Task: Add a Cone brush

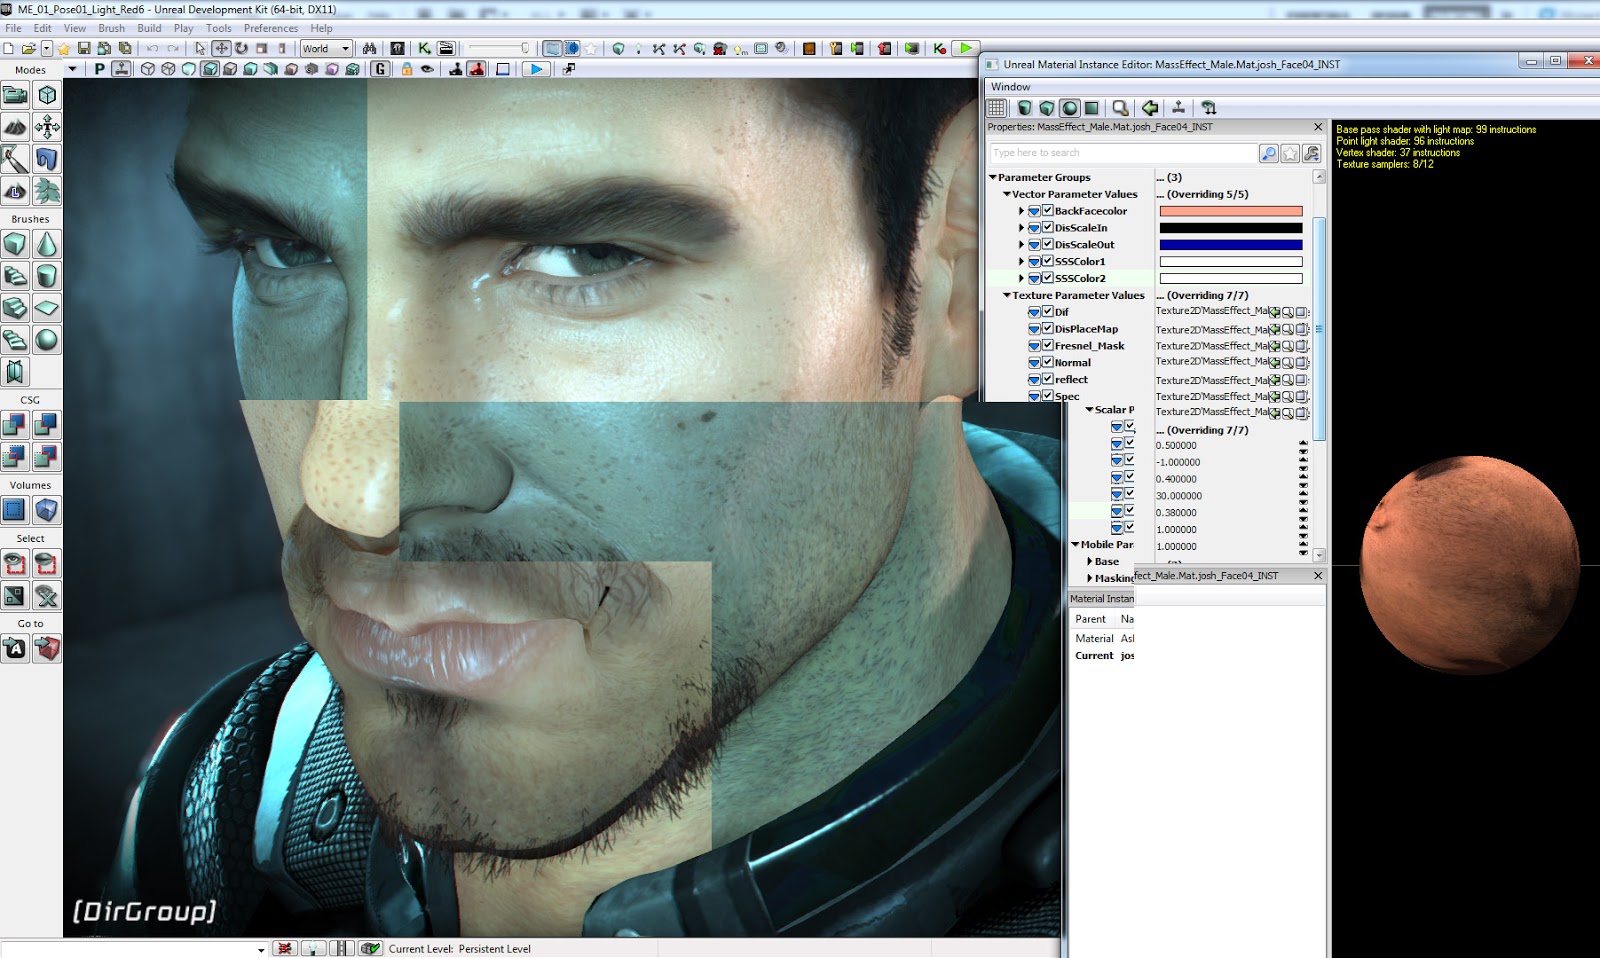Action: pos(47,244)
